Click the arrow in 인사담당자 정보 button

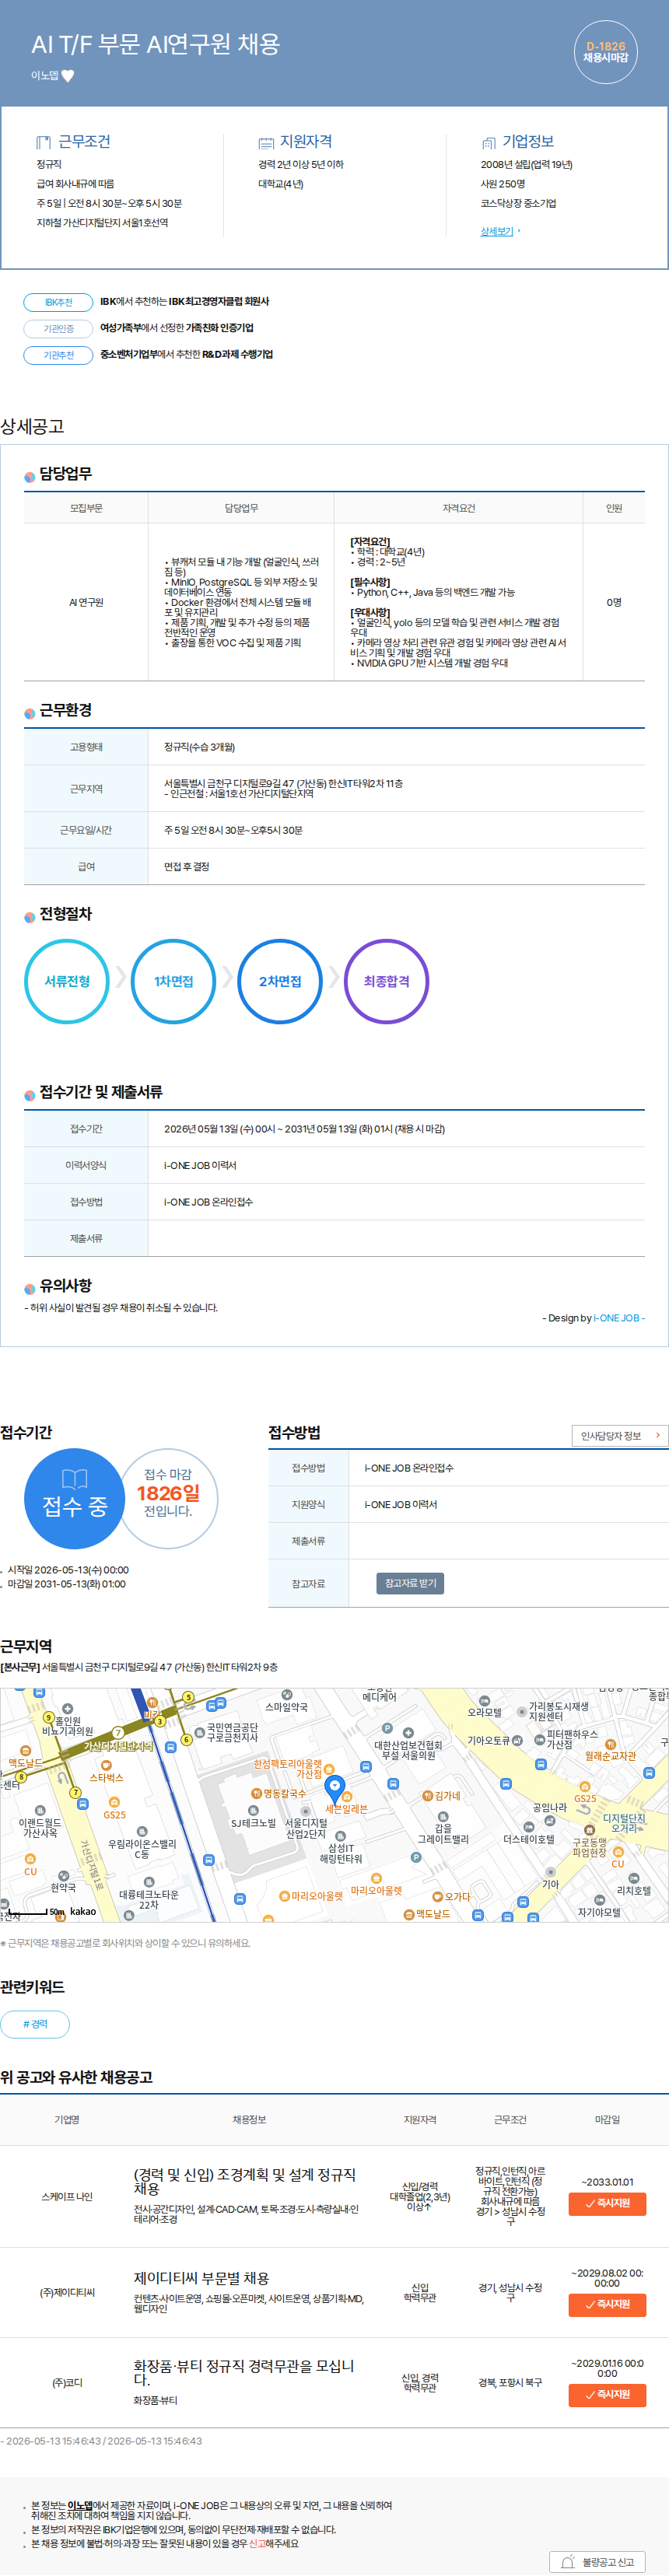pos(657,1435)
